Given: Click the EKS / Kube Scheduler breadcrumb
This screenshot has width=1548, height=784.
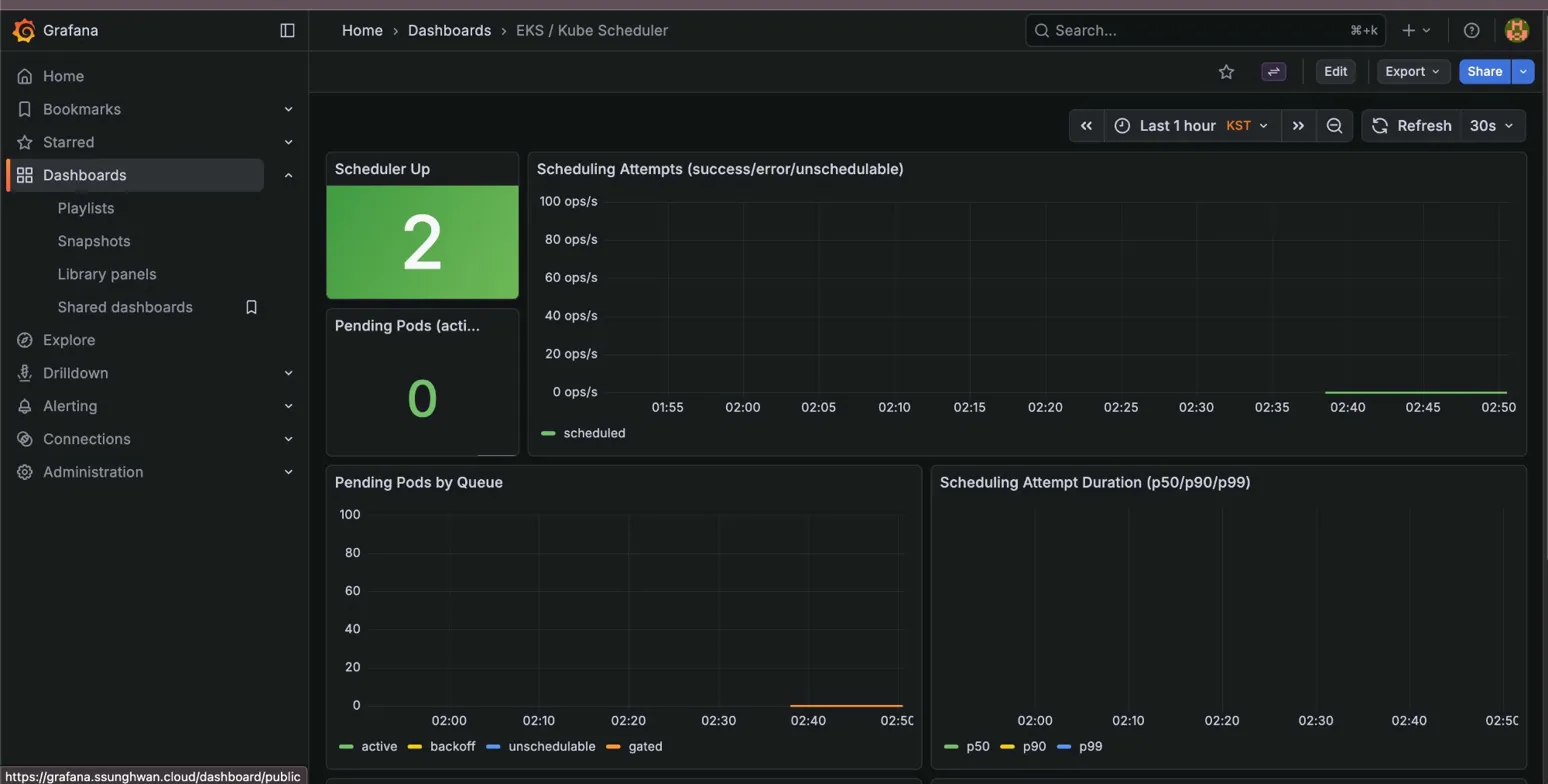Looking at the screenshot, I should [x=592, y=30].
